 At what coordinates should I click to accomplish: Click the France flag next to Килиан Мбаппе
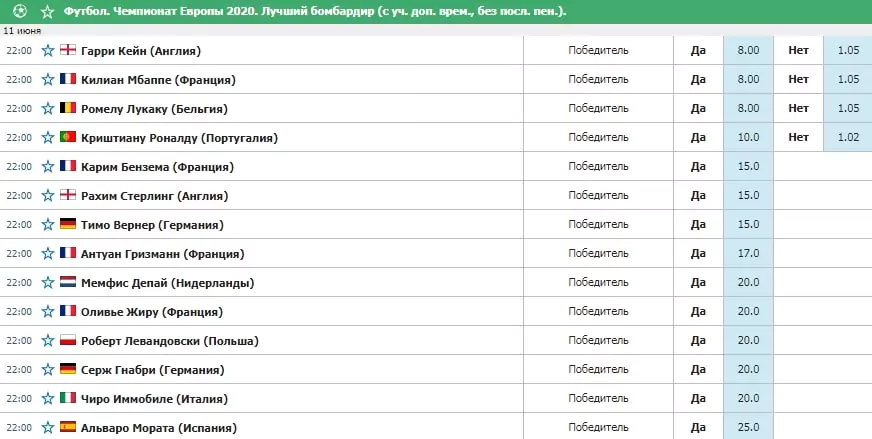tap(68, 78)
